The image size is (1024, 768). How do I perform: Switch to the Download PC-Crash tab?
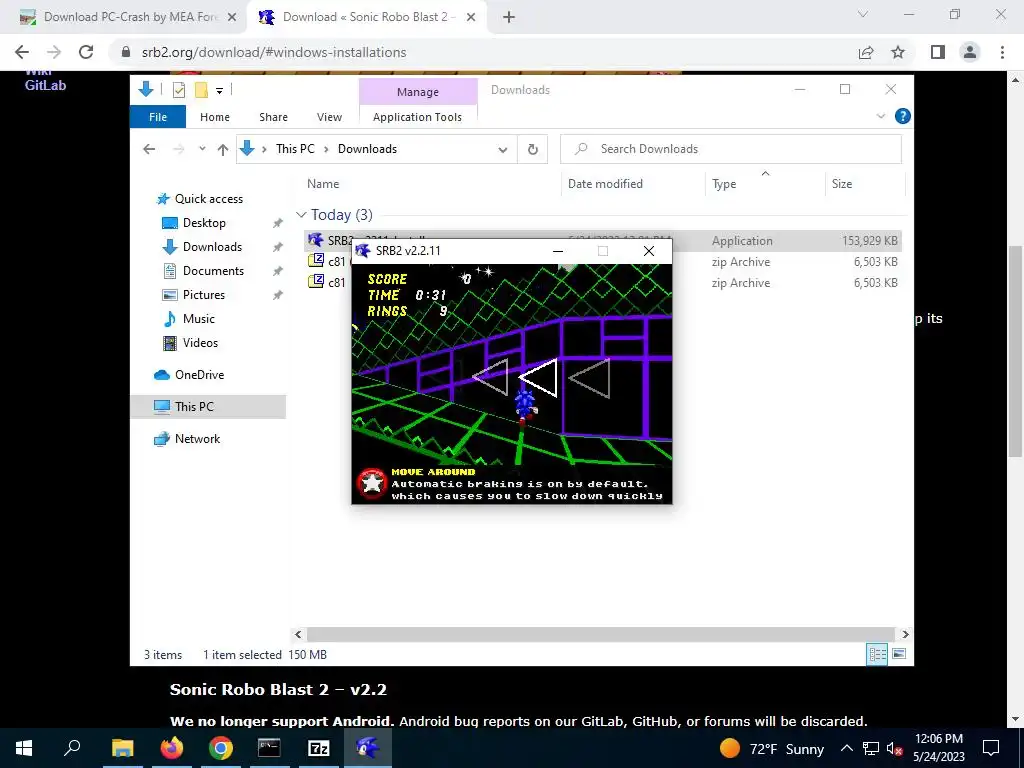pyautogui.click(x=131, y=17)
